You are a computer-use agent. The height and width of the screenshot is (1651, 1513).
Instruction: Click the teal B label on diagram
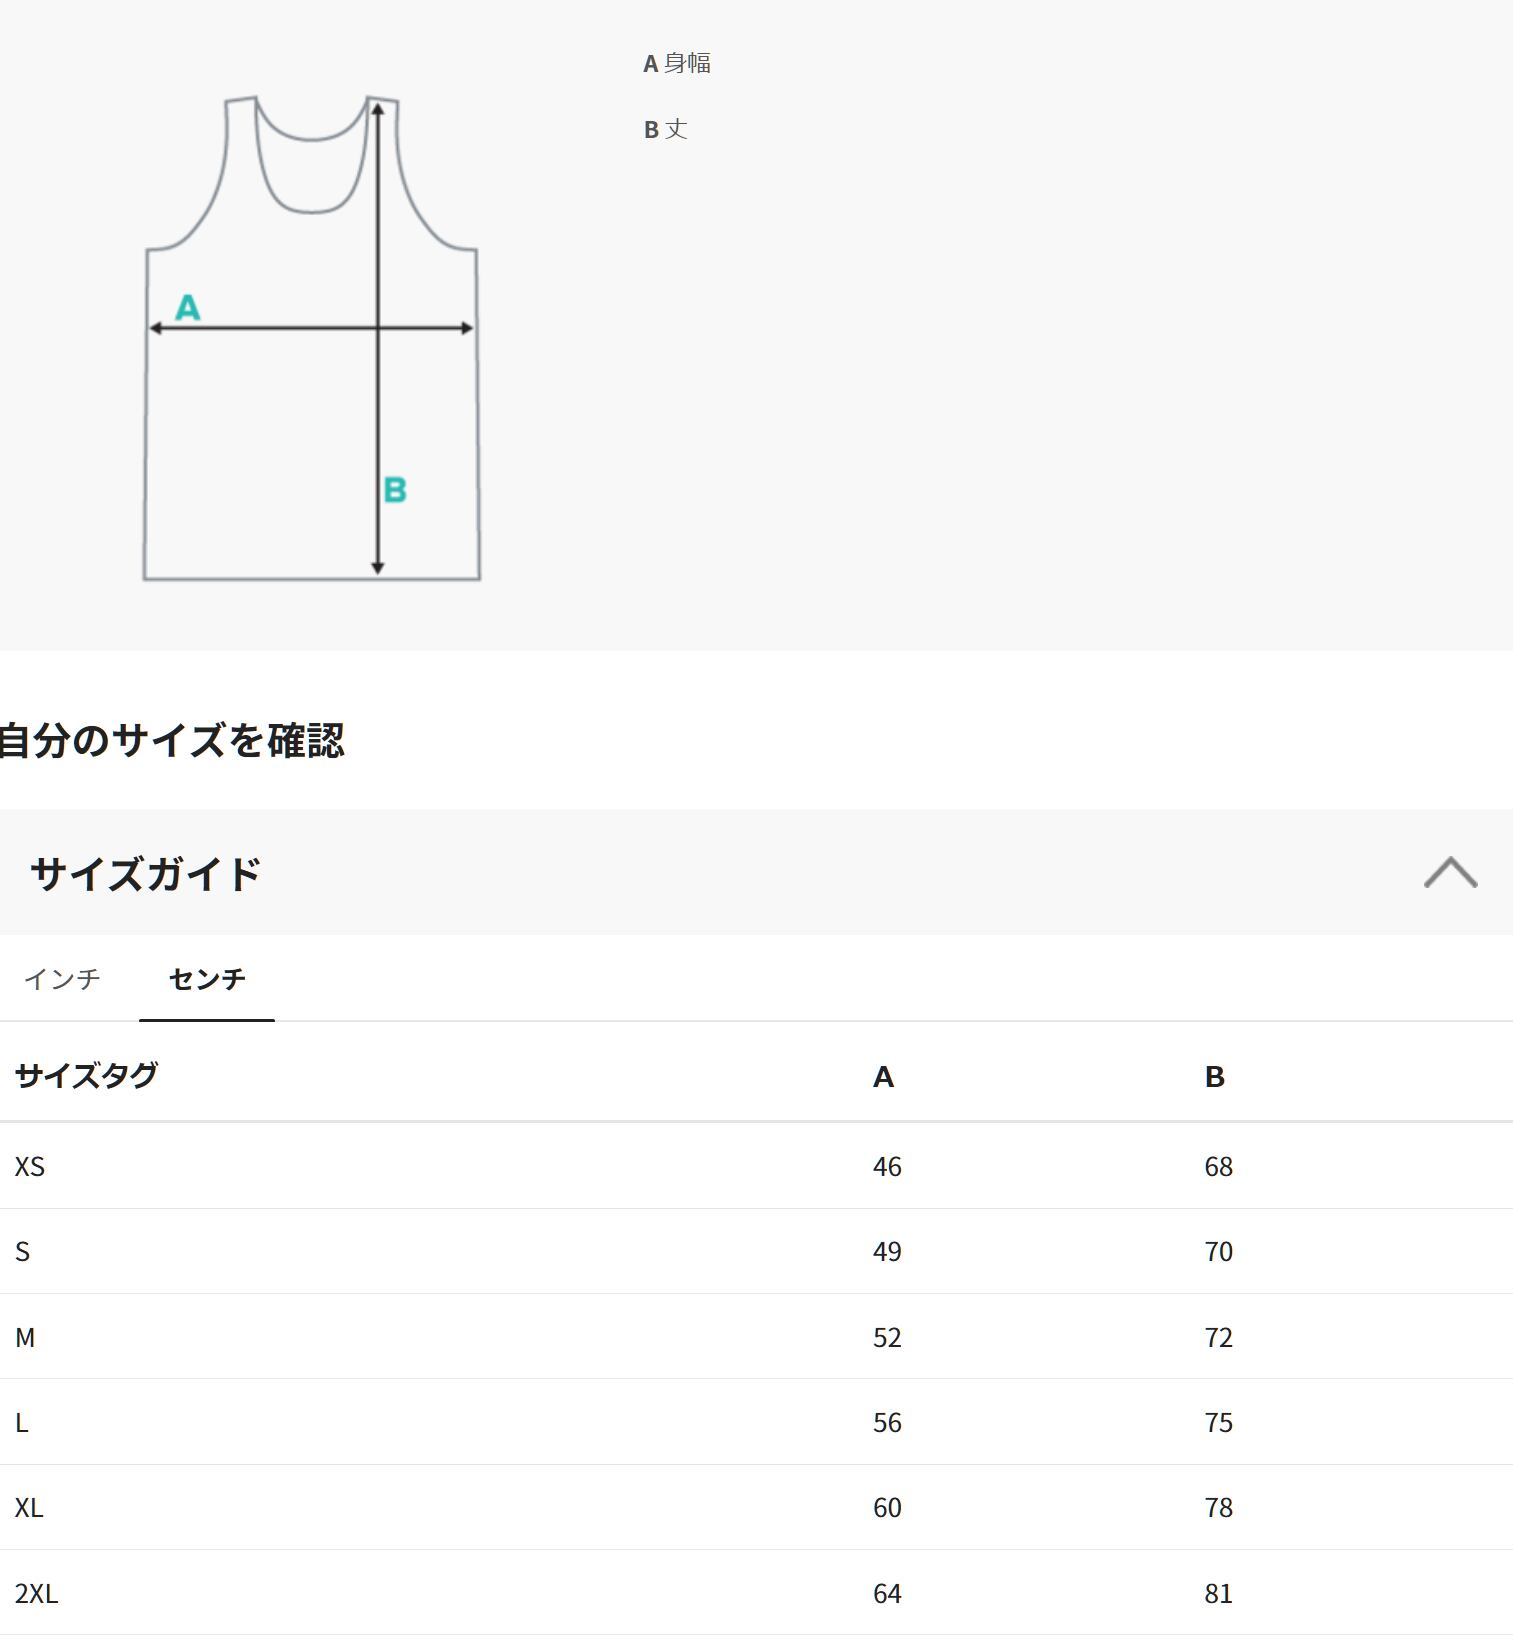coord(395,490)
